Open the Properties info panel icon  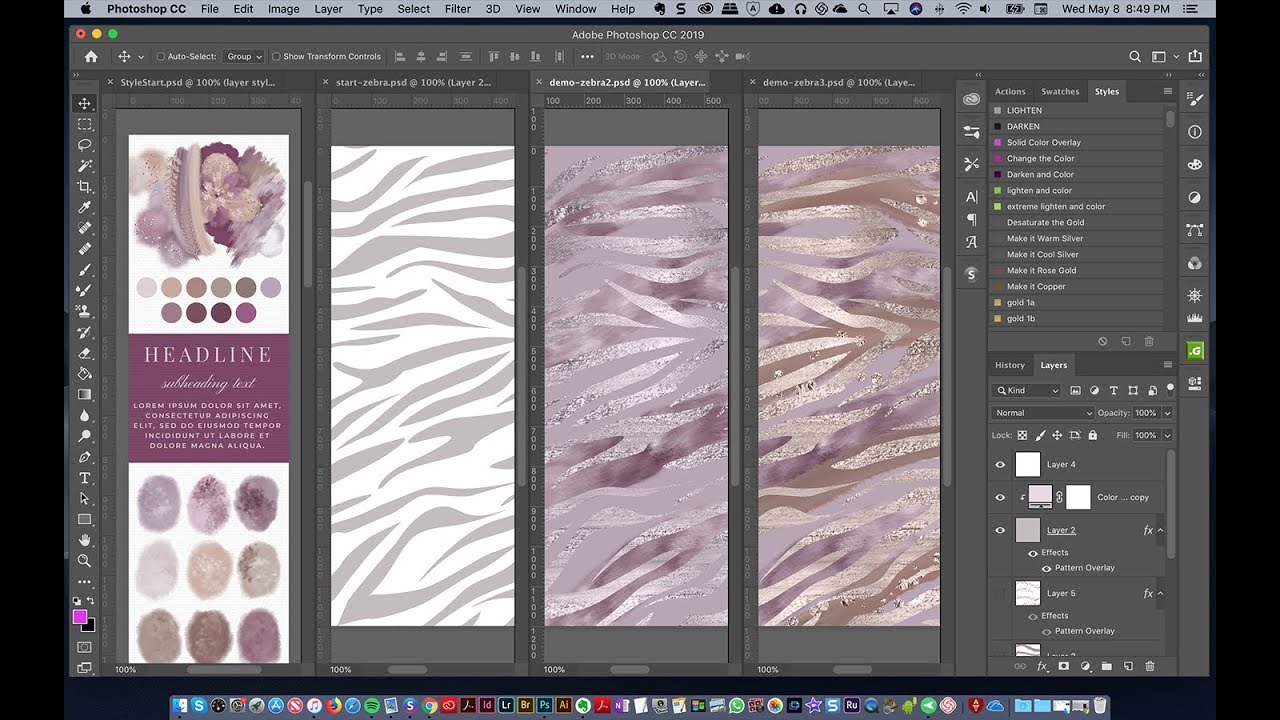(x=1194, y=132)
